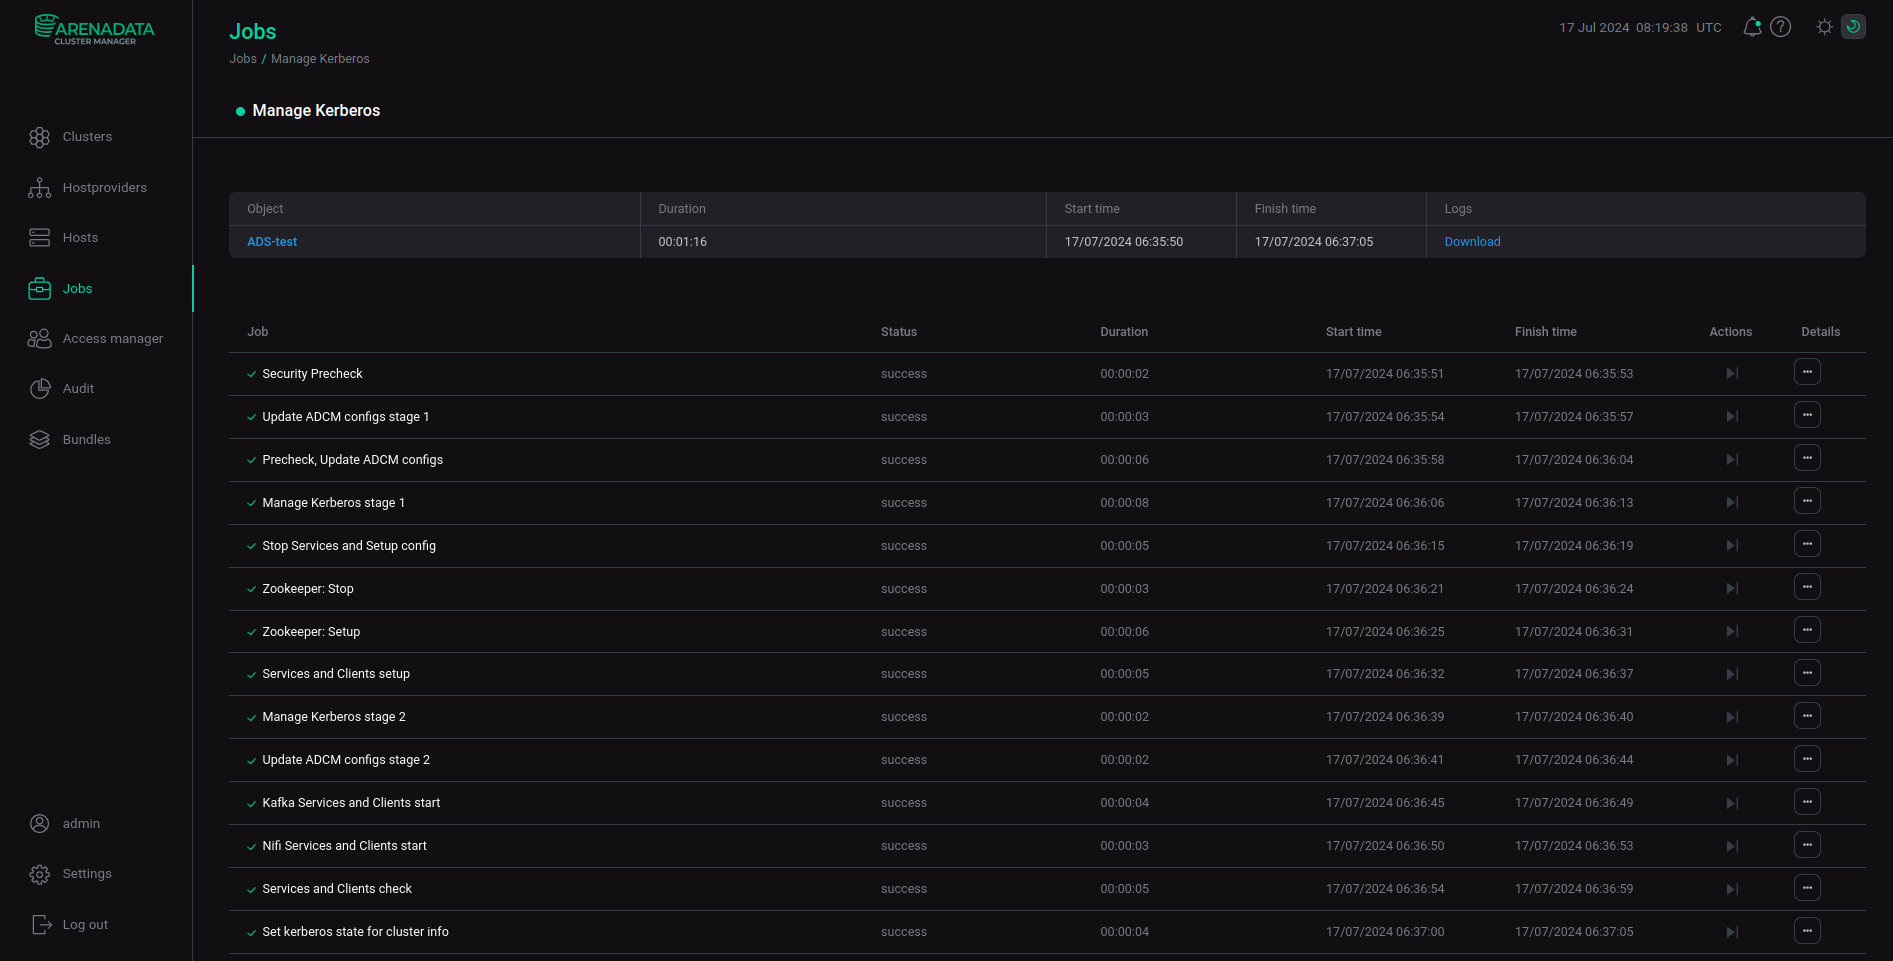The image size is (1893, 961).
Task: Expand details of Zookeeper: Stop job
Action: 1807,587
